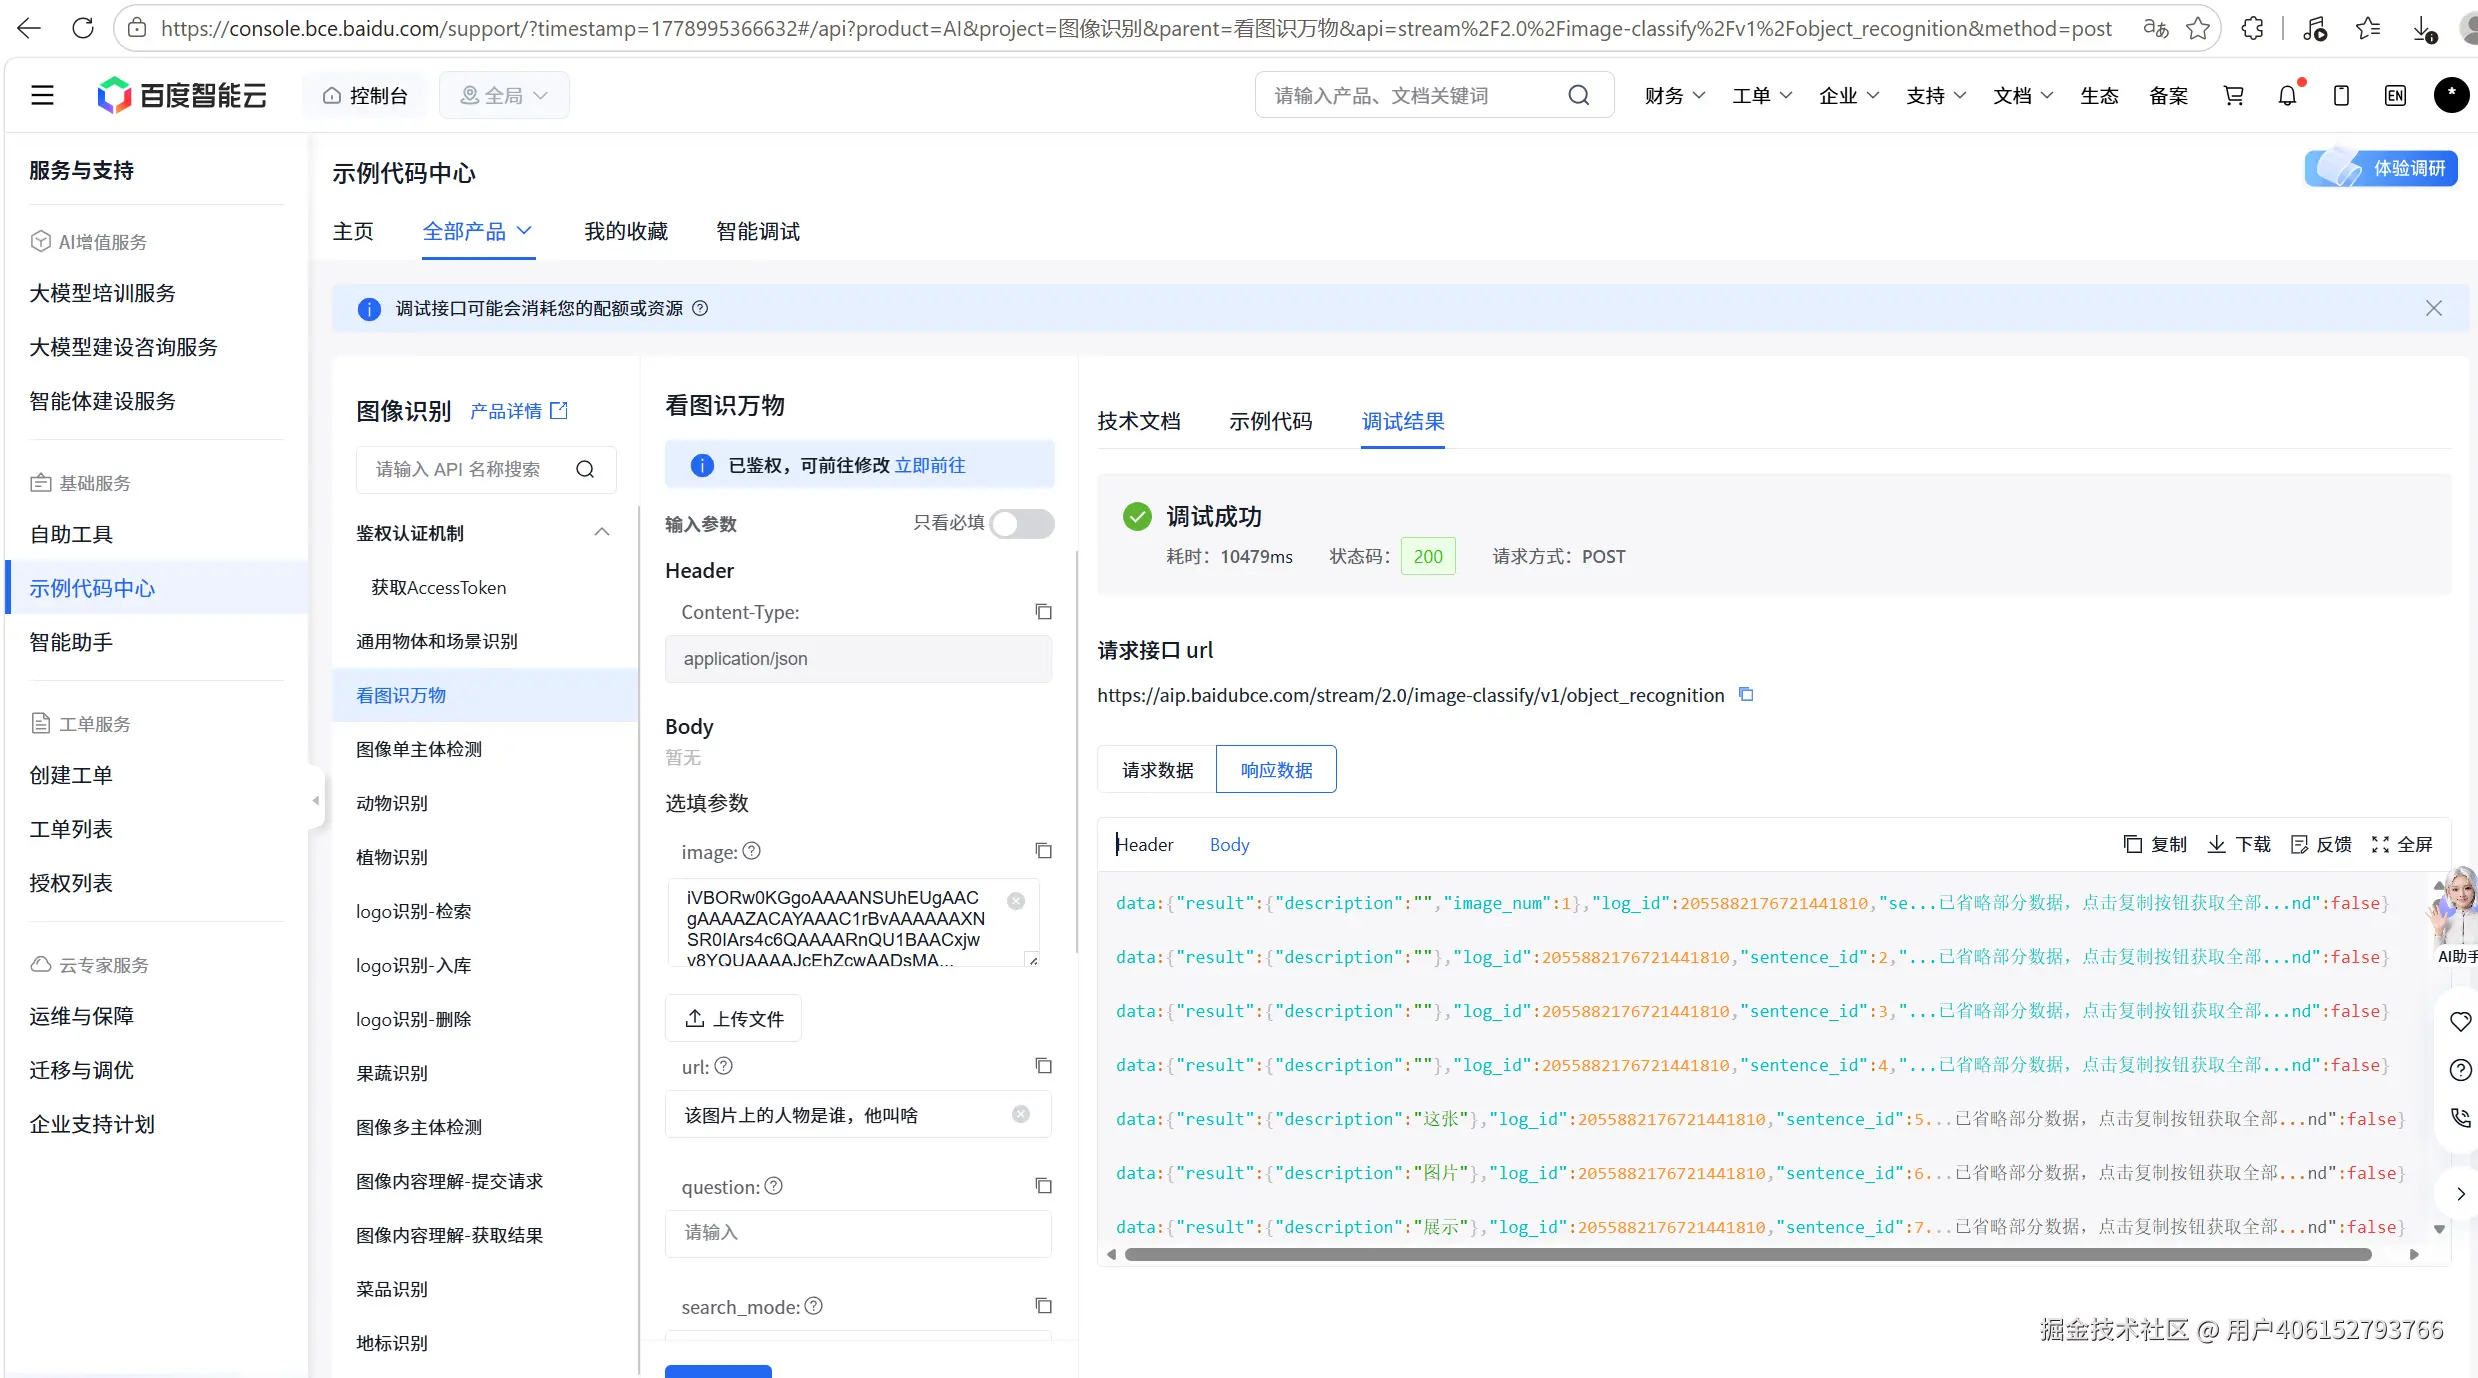Switch language with the EN icon
This screenshot has width=2478, height=1378.
2395,95
